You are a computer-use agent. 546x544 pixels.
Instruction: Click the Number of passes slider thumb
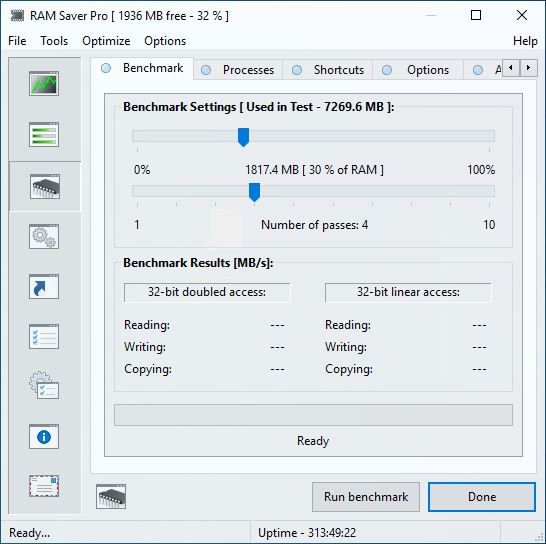(x=255, y=192)
